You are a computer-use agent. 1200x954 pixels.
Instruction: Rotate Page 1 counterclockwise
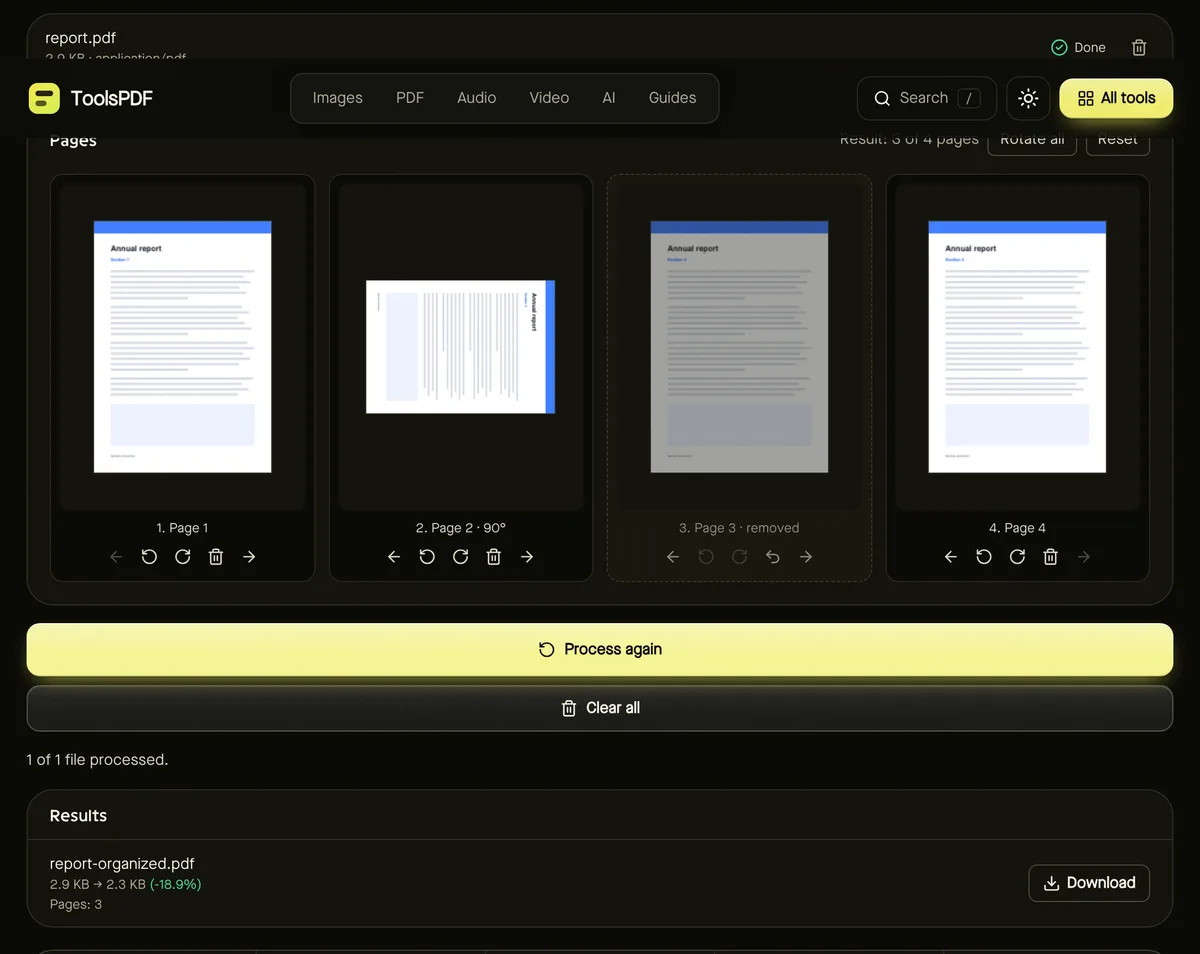149,557
